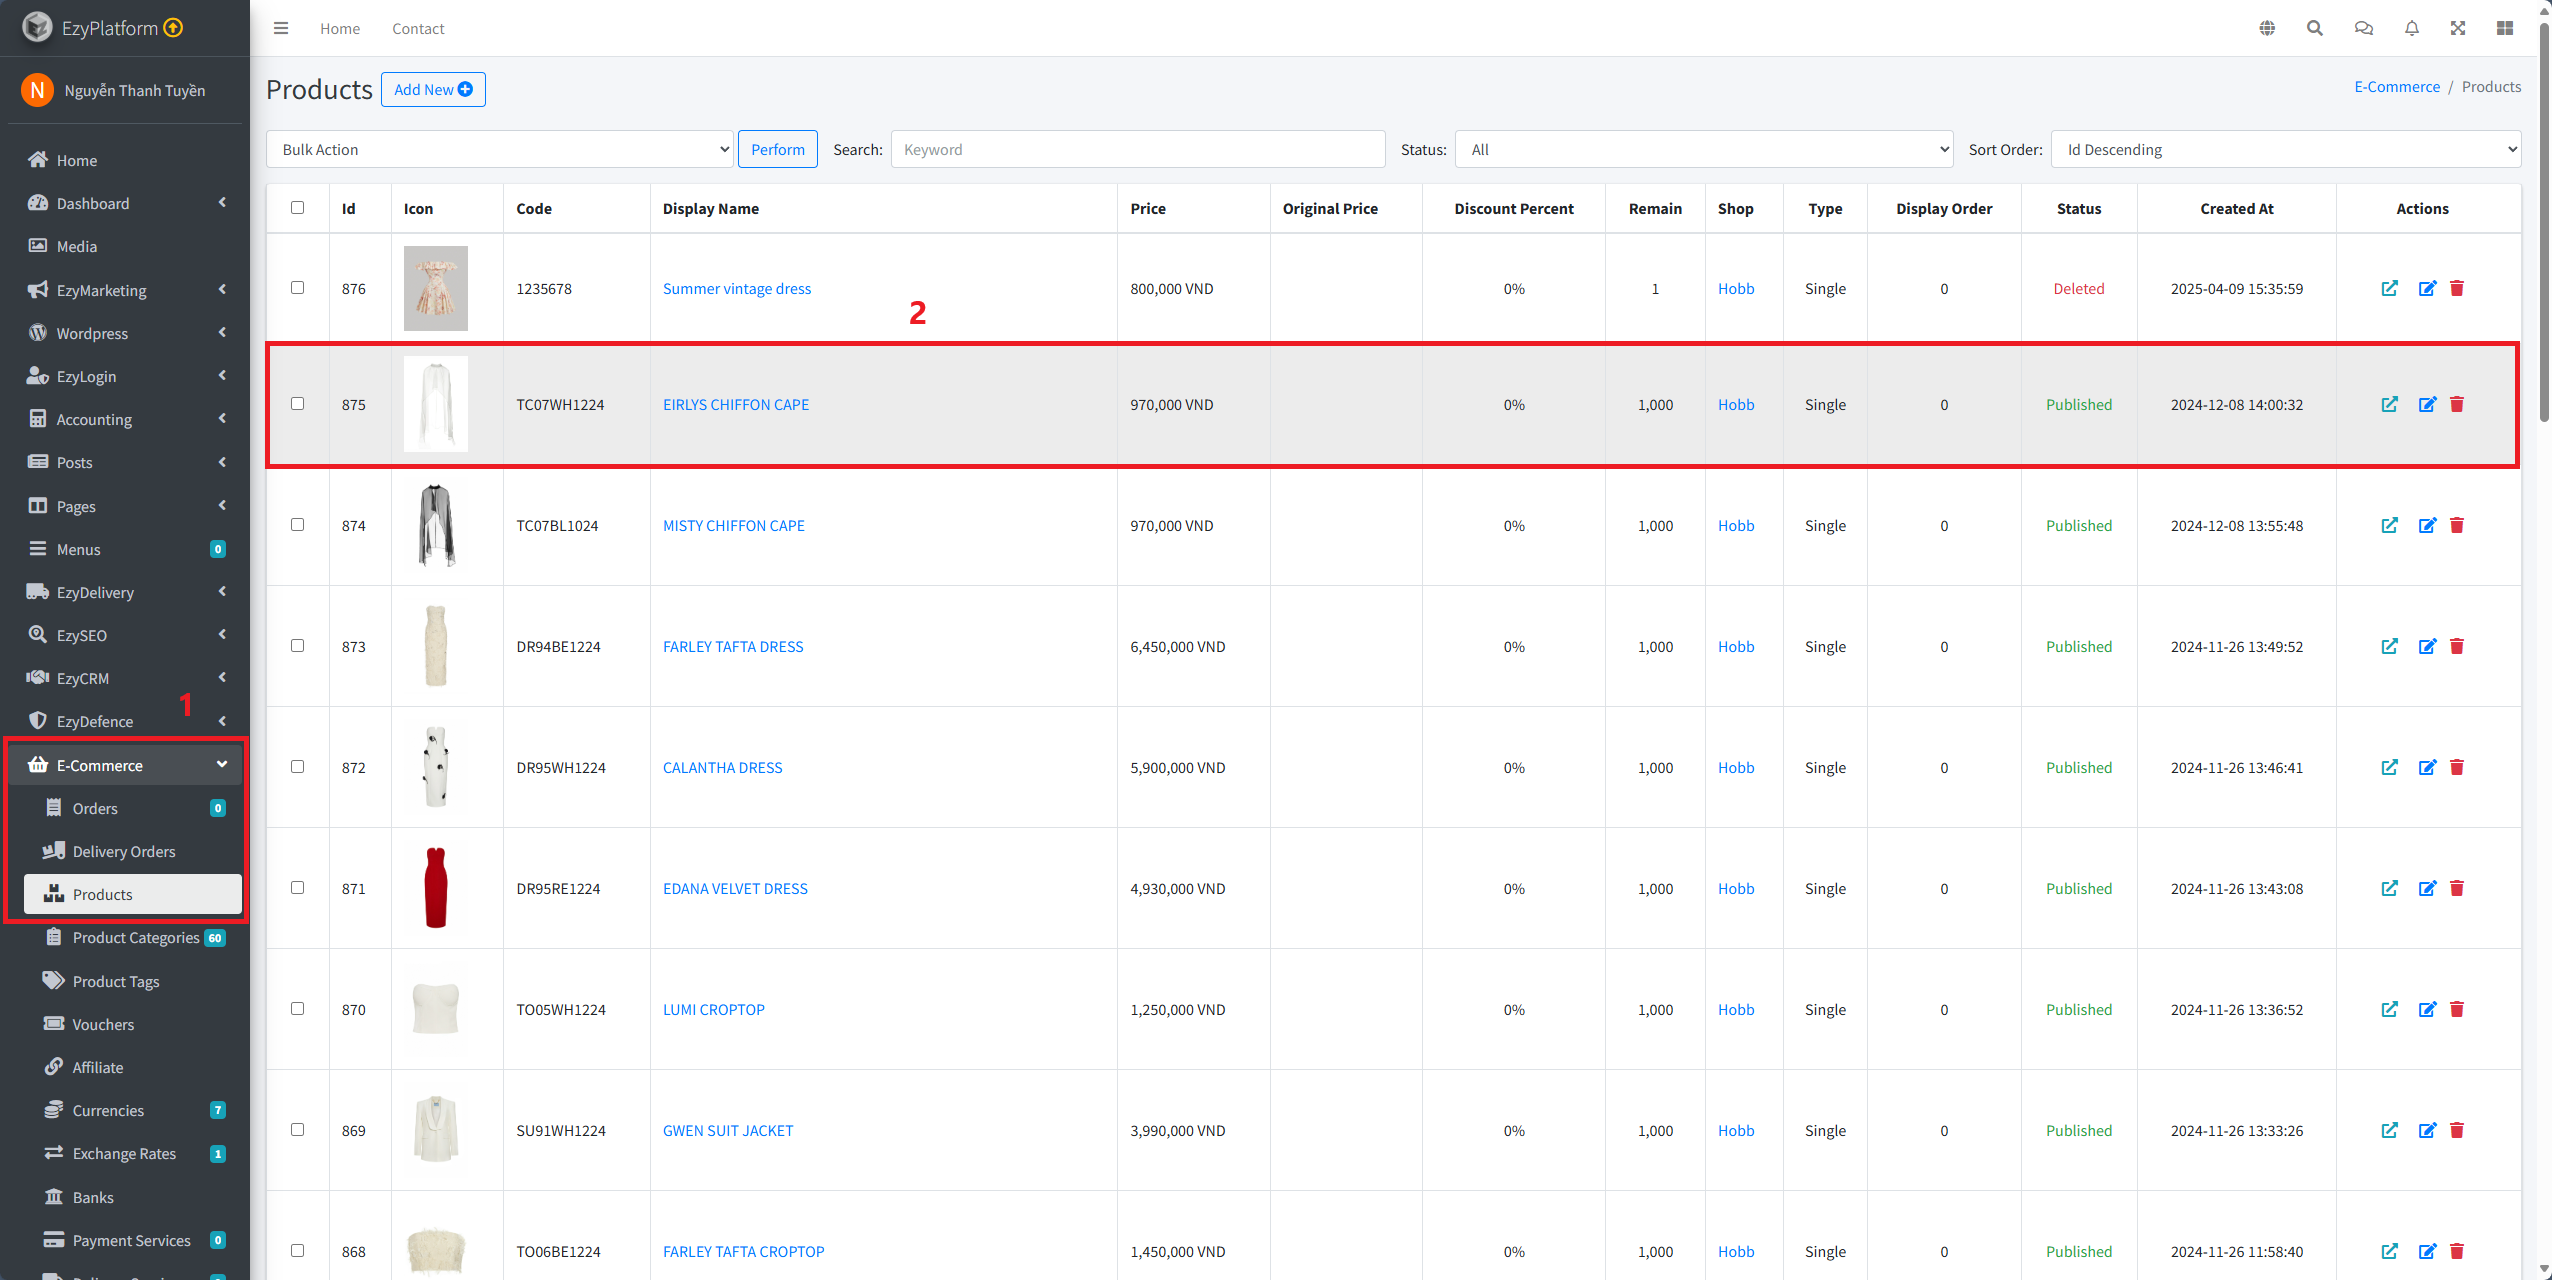Check the box for product 872
Screen dimensions: 2552x1280
(x=297, y=766)
